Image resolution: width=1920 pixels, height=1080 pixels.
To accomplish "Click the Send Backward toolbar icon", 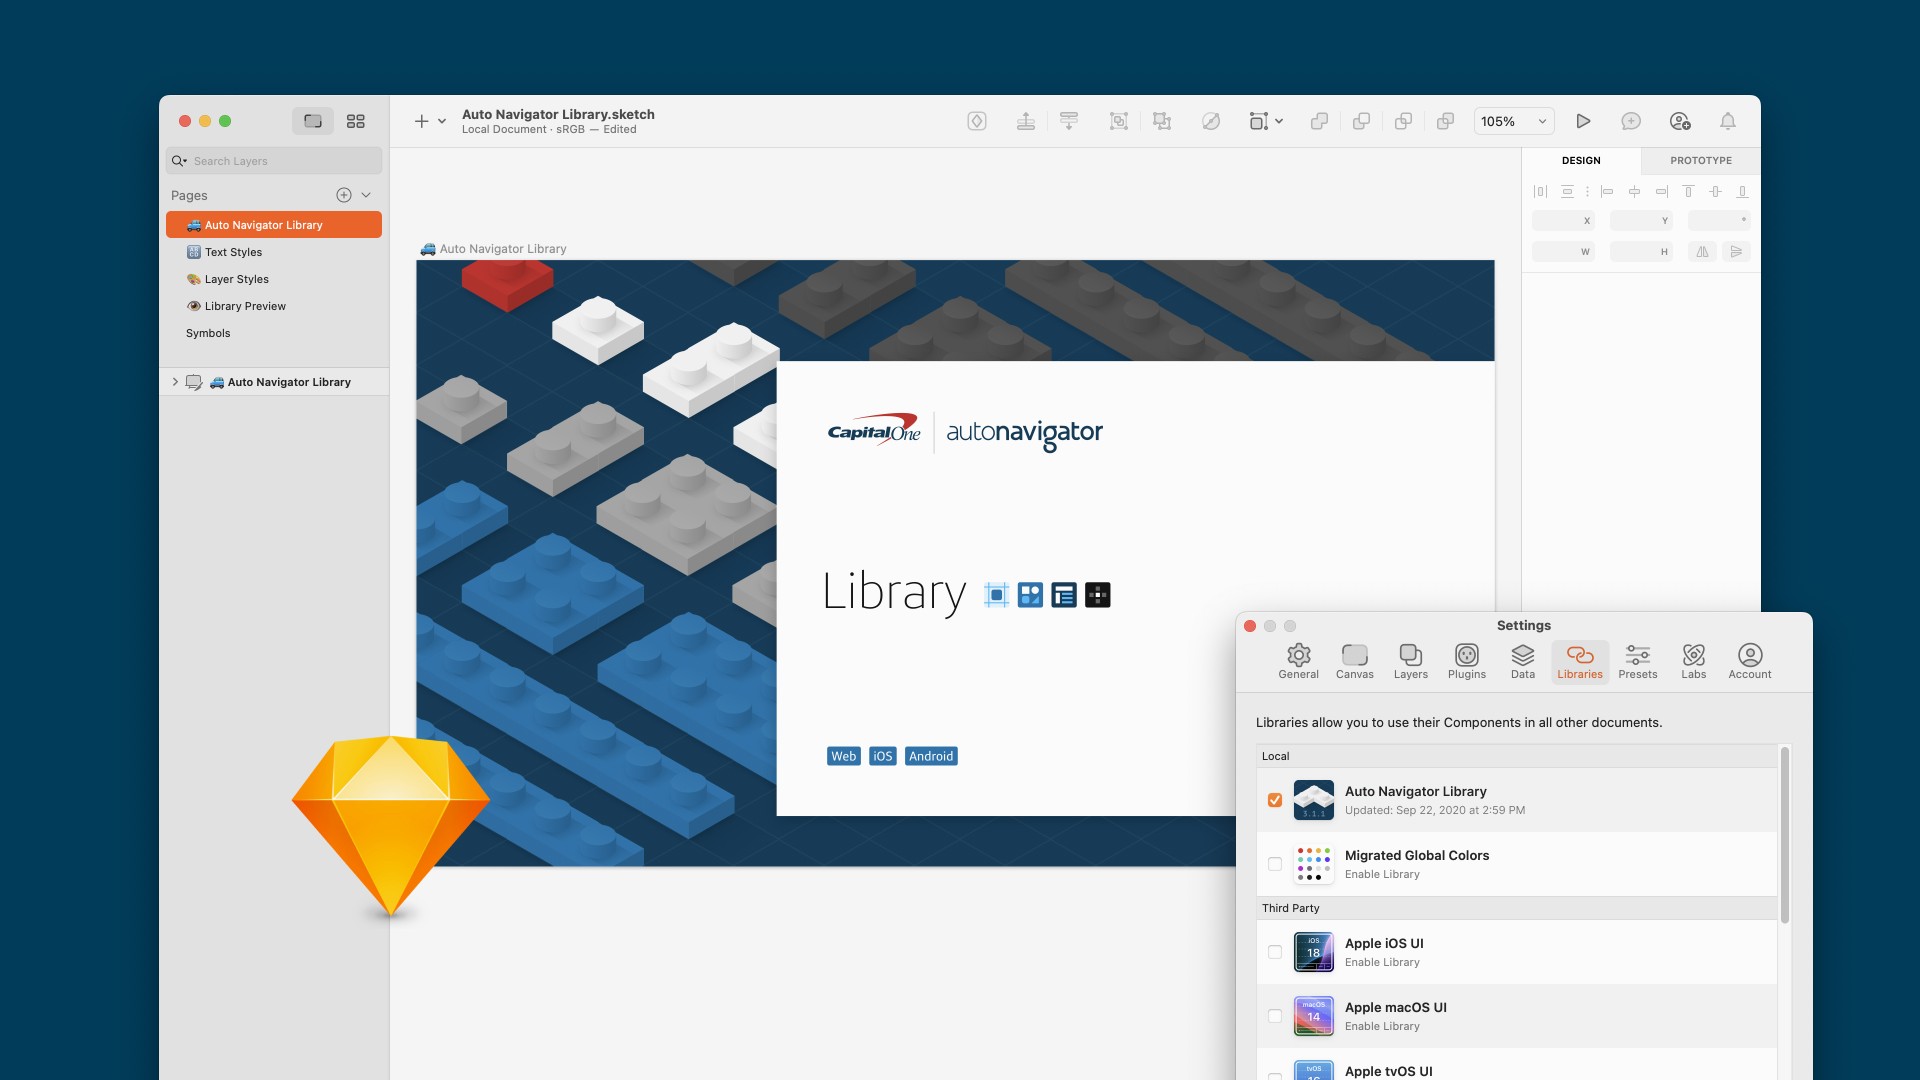I will point(1069,121).
